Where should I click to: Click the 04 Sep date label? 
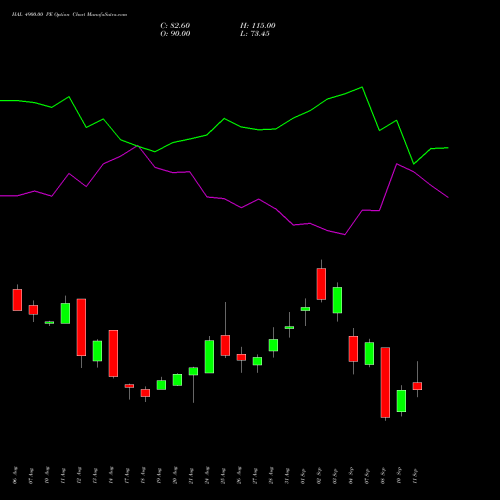tap(351, 475)
